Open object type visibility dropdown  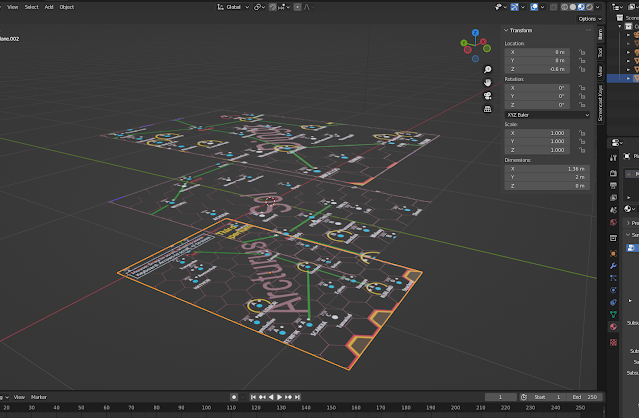coord(500,7)
